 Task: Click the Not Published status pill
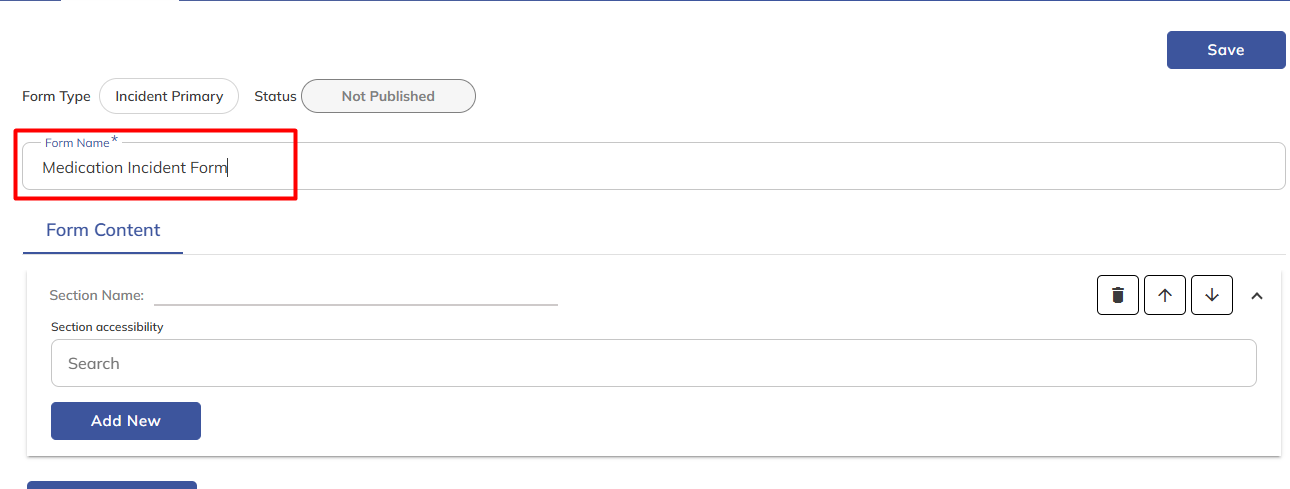coord(388,96)
